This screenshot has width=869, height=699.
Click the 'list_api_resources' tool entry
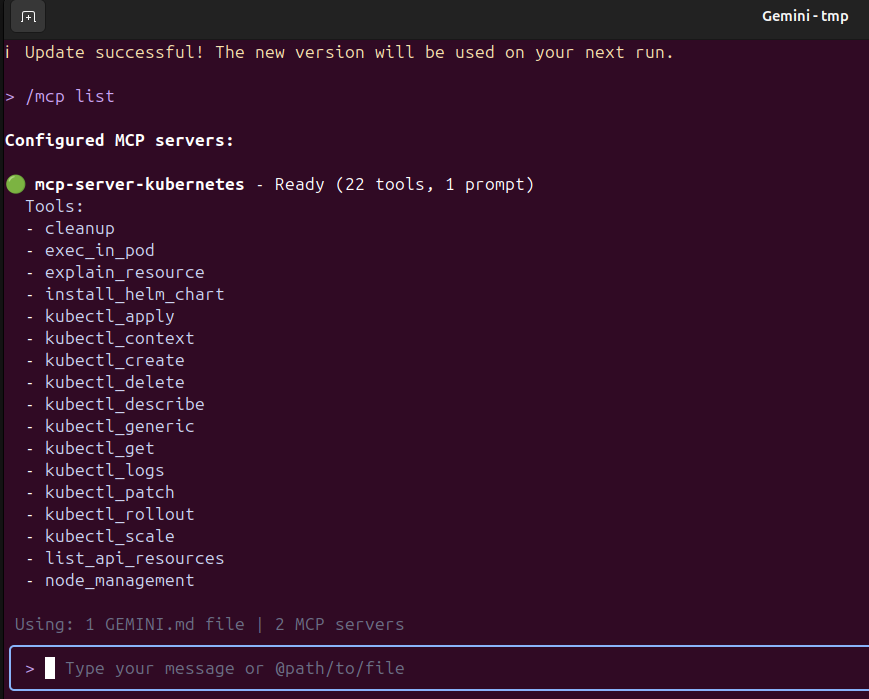coord(134,558)
